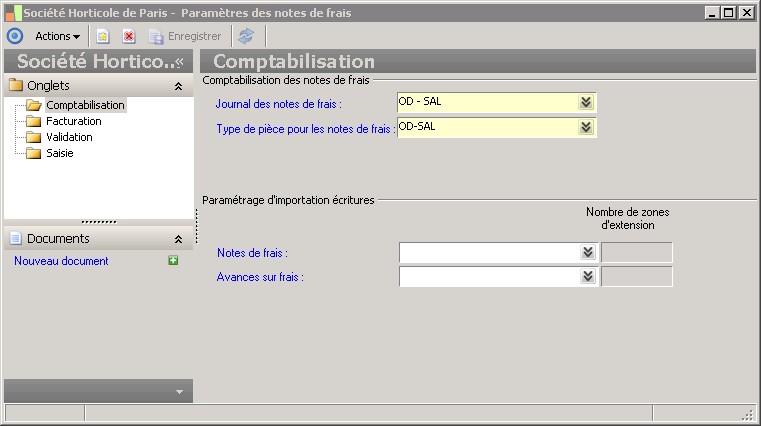761x426 pixels.
Task: Click the vertical dotted splitter handle
Action: point(197,226)
